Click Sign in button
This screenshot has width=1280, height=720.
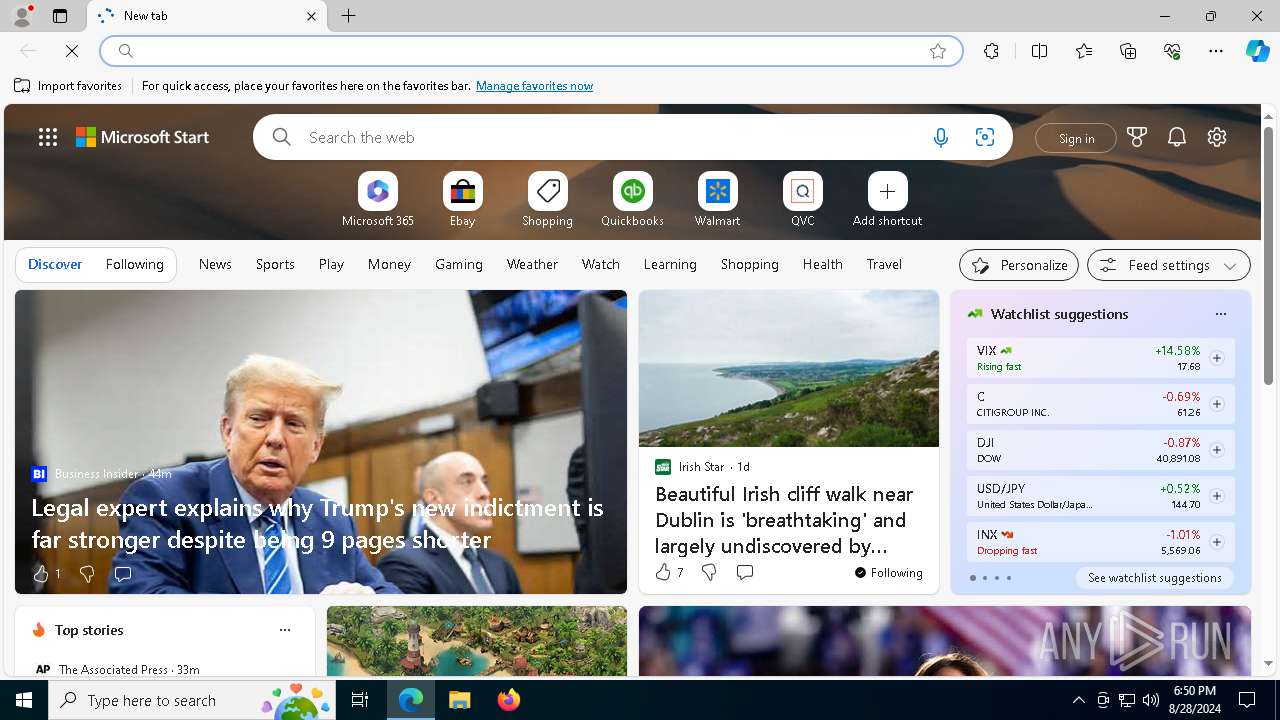(1076, 138)
